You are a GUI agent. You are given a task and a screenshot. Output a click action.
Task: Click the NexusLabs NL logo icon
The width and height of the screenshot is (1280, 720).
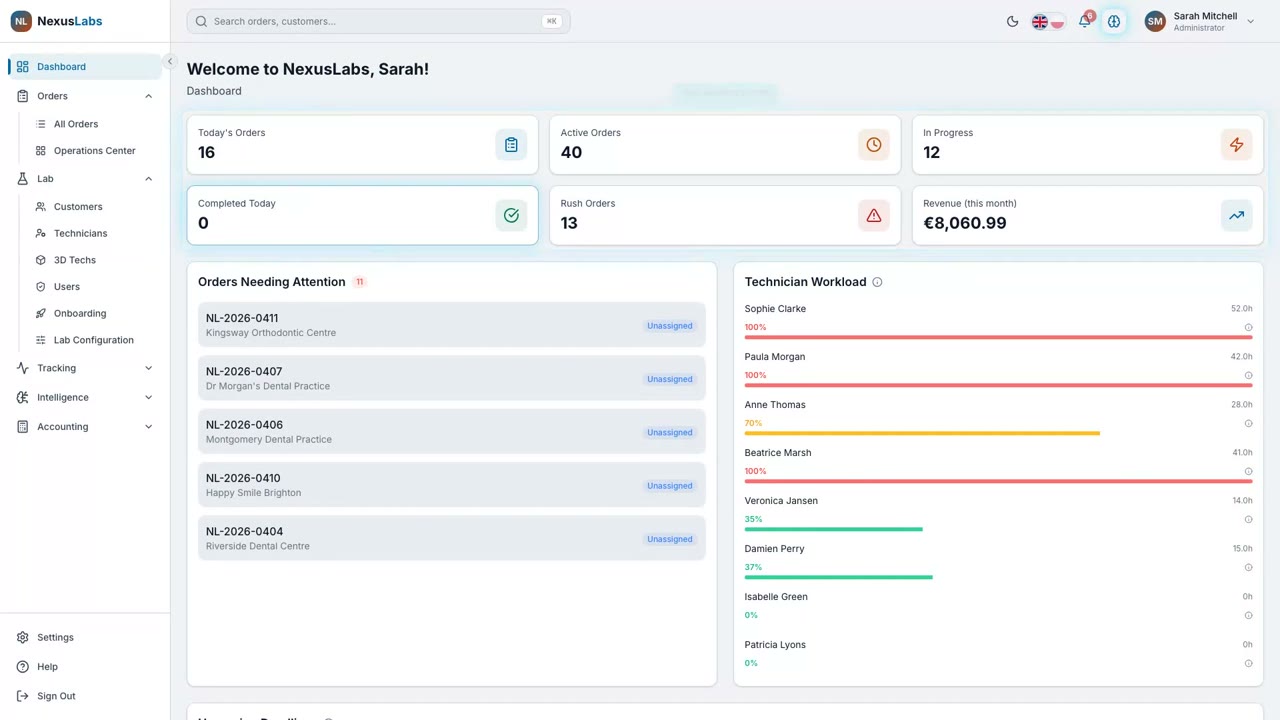(21, 21)
